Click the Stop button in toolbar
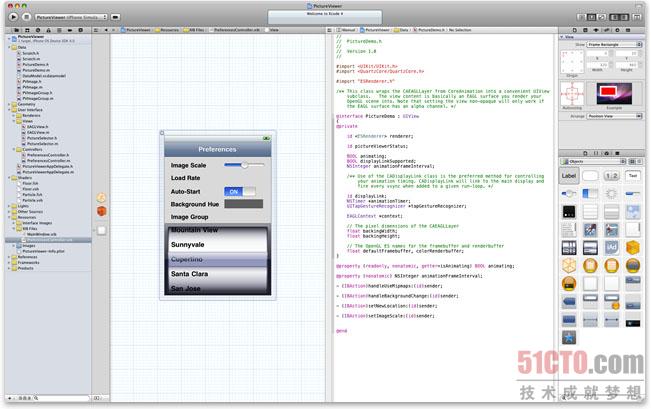Viewport: 651px width, 409px height. (x=26, y=17)
